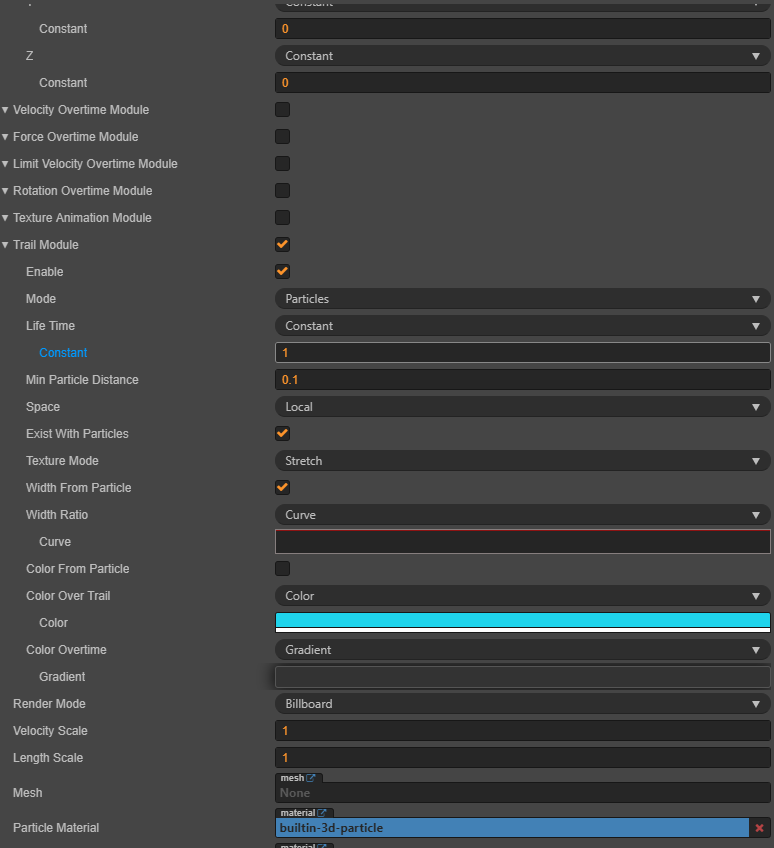Open the Texture Mode dropdown
774x848 pixels.
(x=522, y=461)
